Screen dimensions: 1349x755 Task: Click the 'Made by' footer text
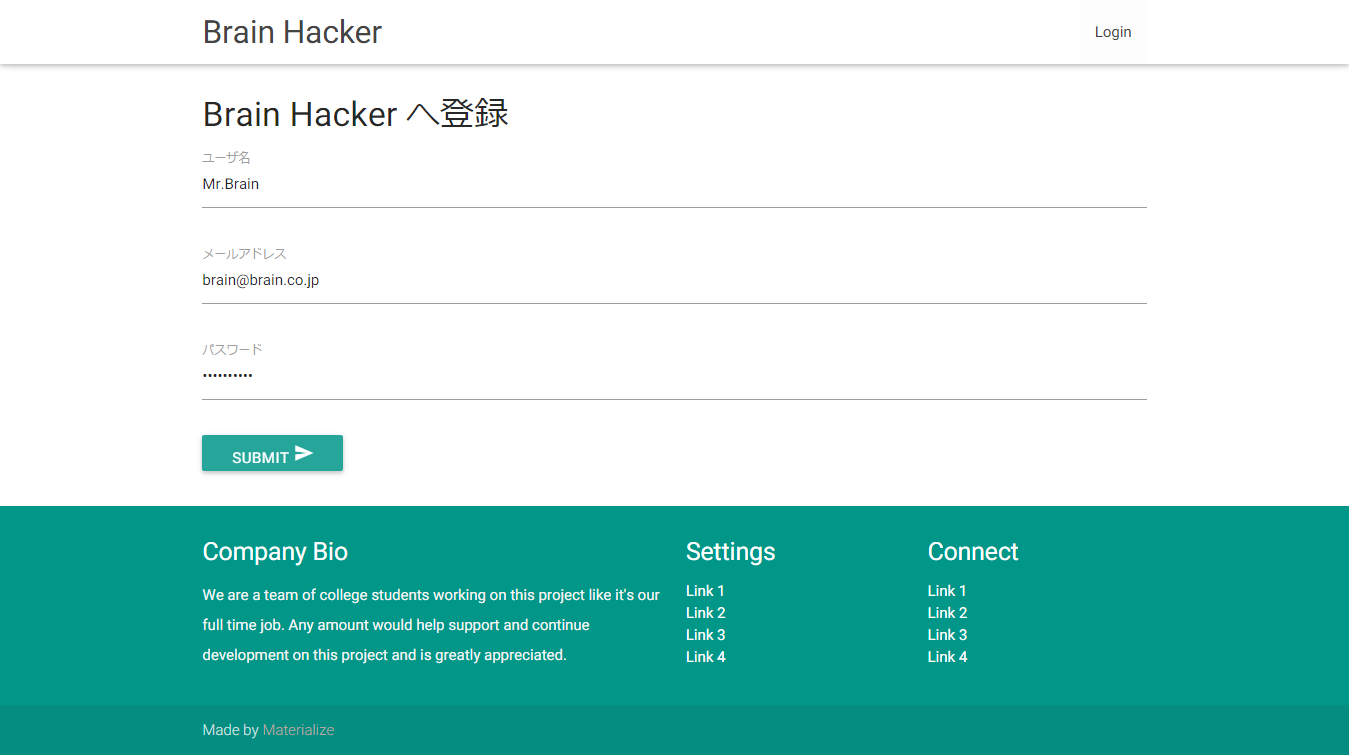pyautogui.click(x=230, y=730)
